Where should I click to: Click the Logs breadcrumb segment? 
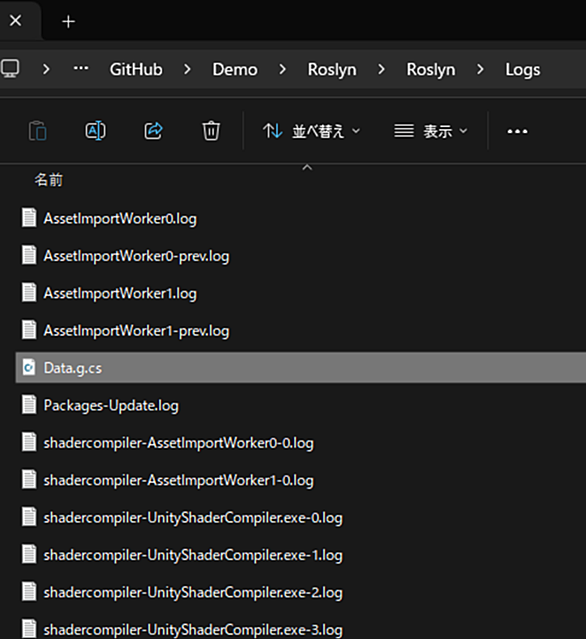(x=522, y=70)
